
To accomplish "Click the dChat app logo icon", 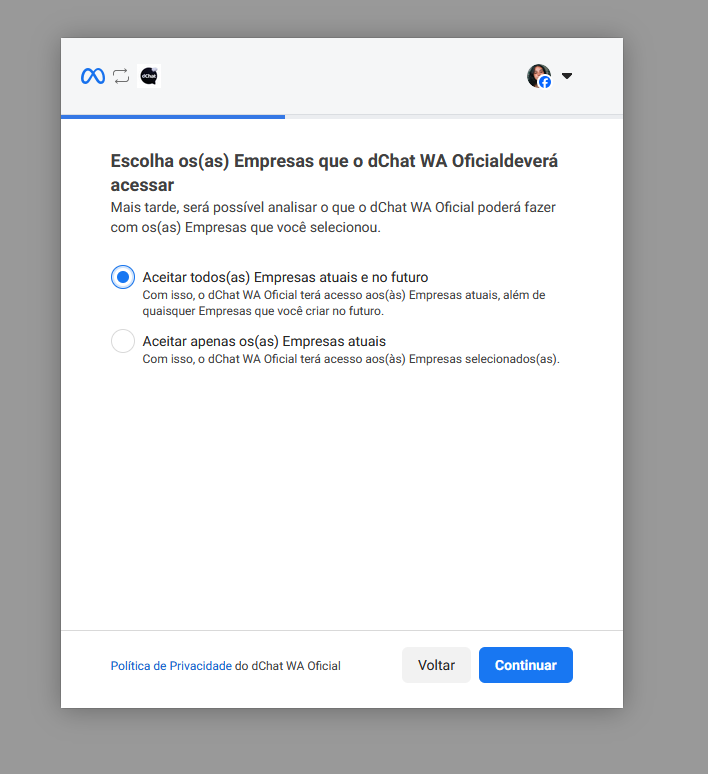I will click(x=149, y=76).
